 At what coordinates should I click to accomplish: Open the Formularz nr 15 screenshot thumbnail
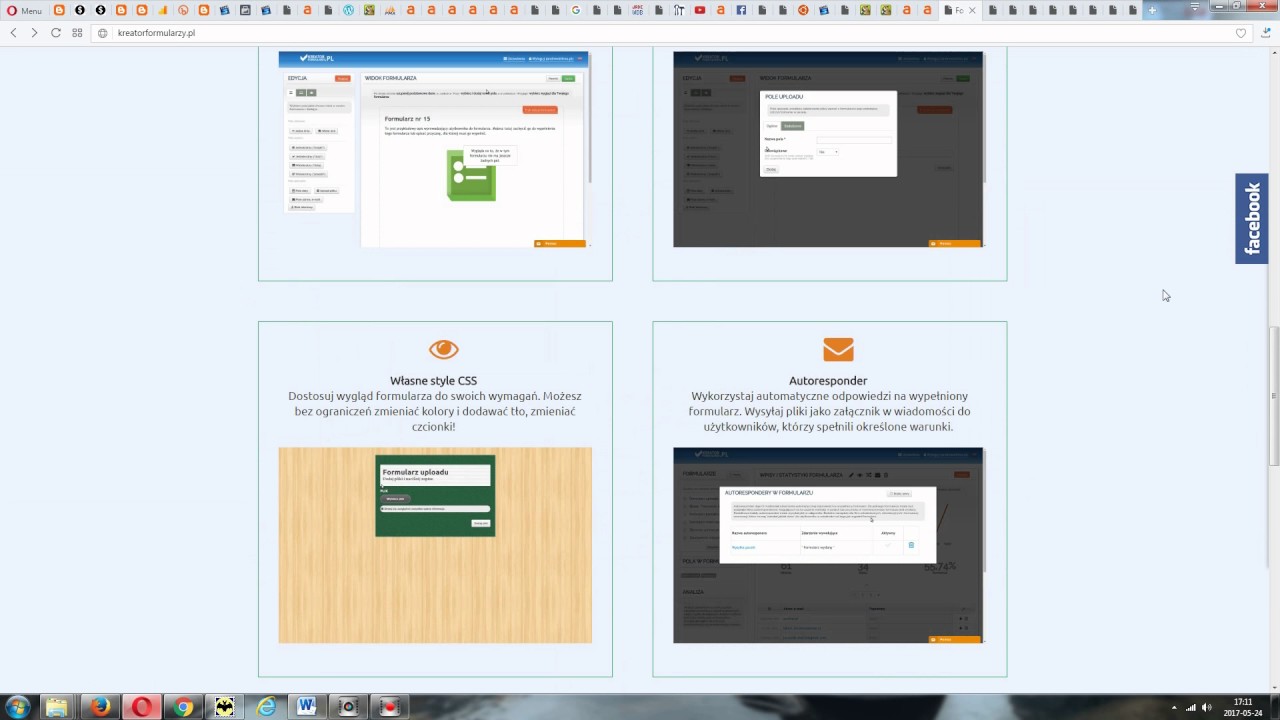point(435,149)
